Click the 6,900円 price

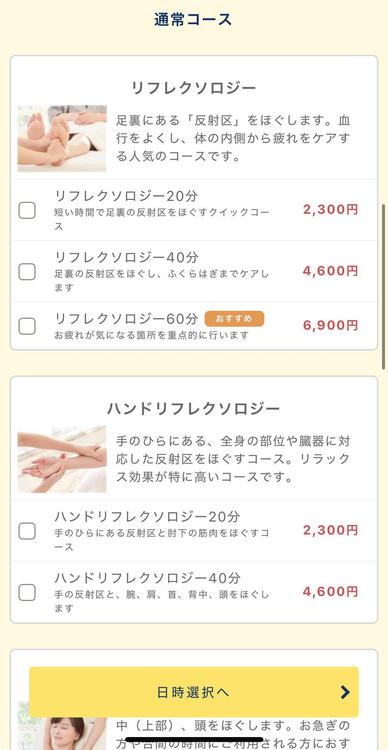[330, 325]
